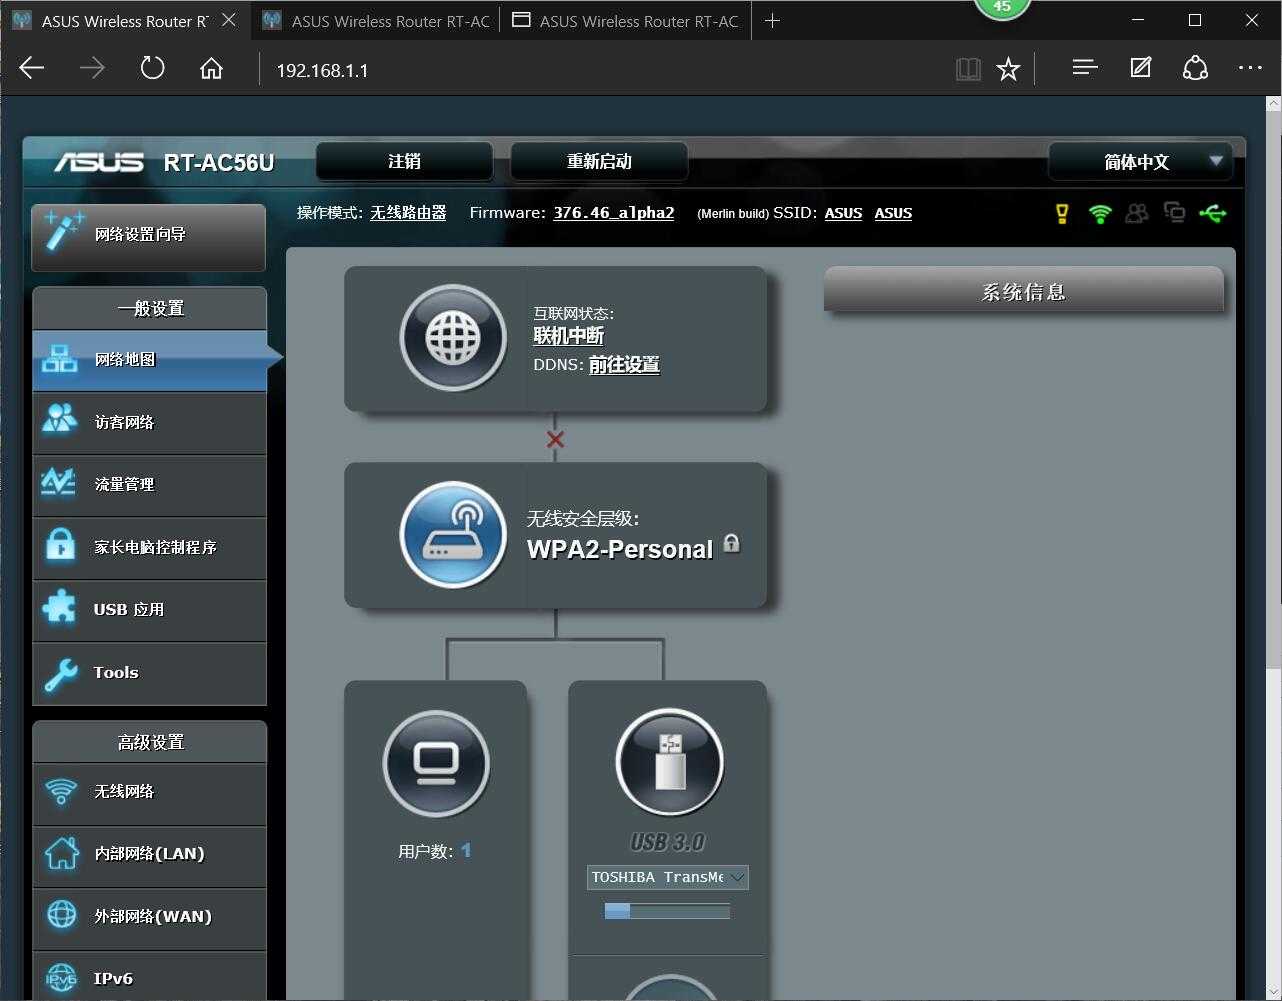Open reading view in browser

coord(968,68)
